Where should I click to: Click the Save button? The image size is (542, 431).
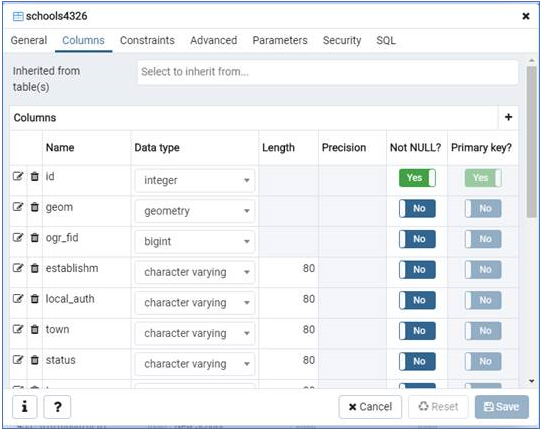tap(502, 407)
